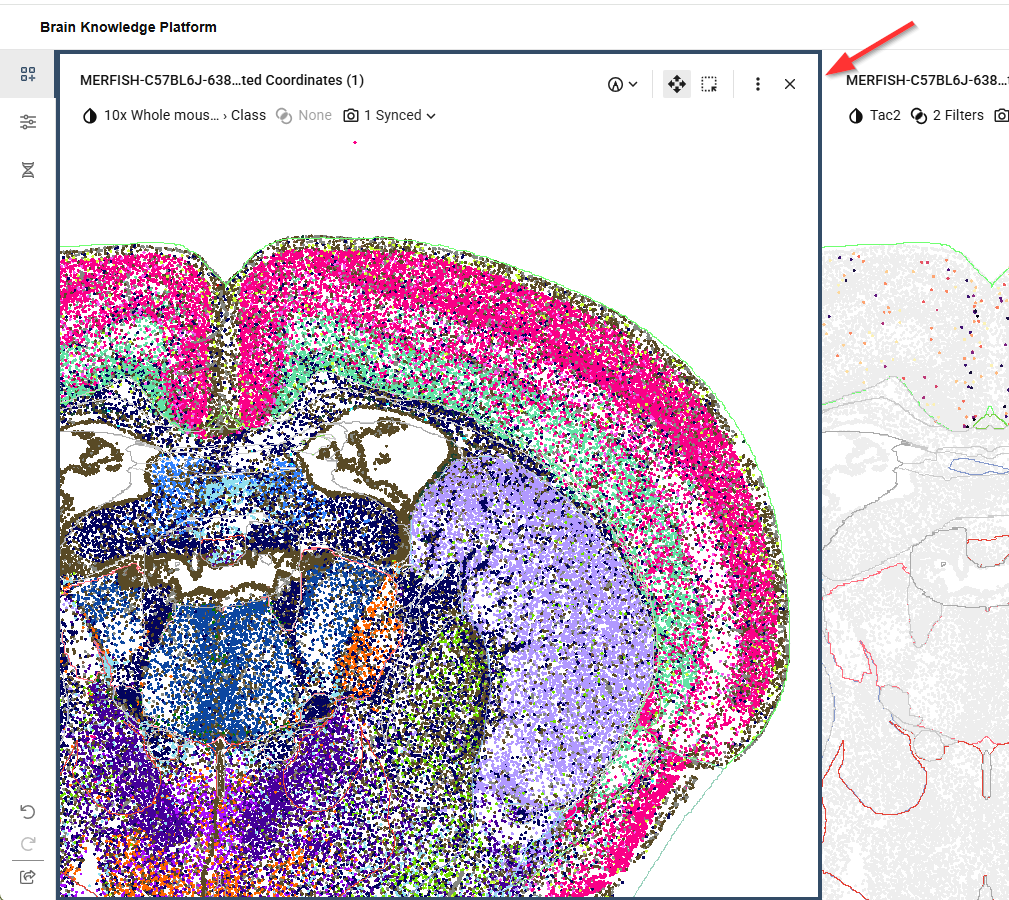Open the '10x Whole mous… › Class' color setting

point(185,115)
